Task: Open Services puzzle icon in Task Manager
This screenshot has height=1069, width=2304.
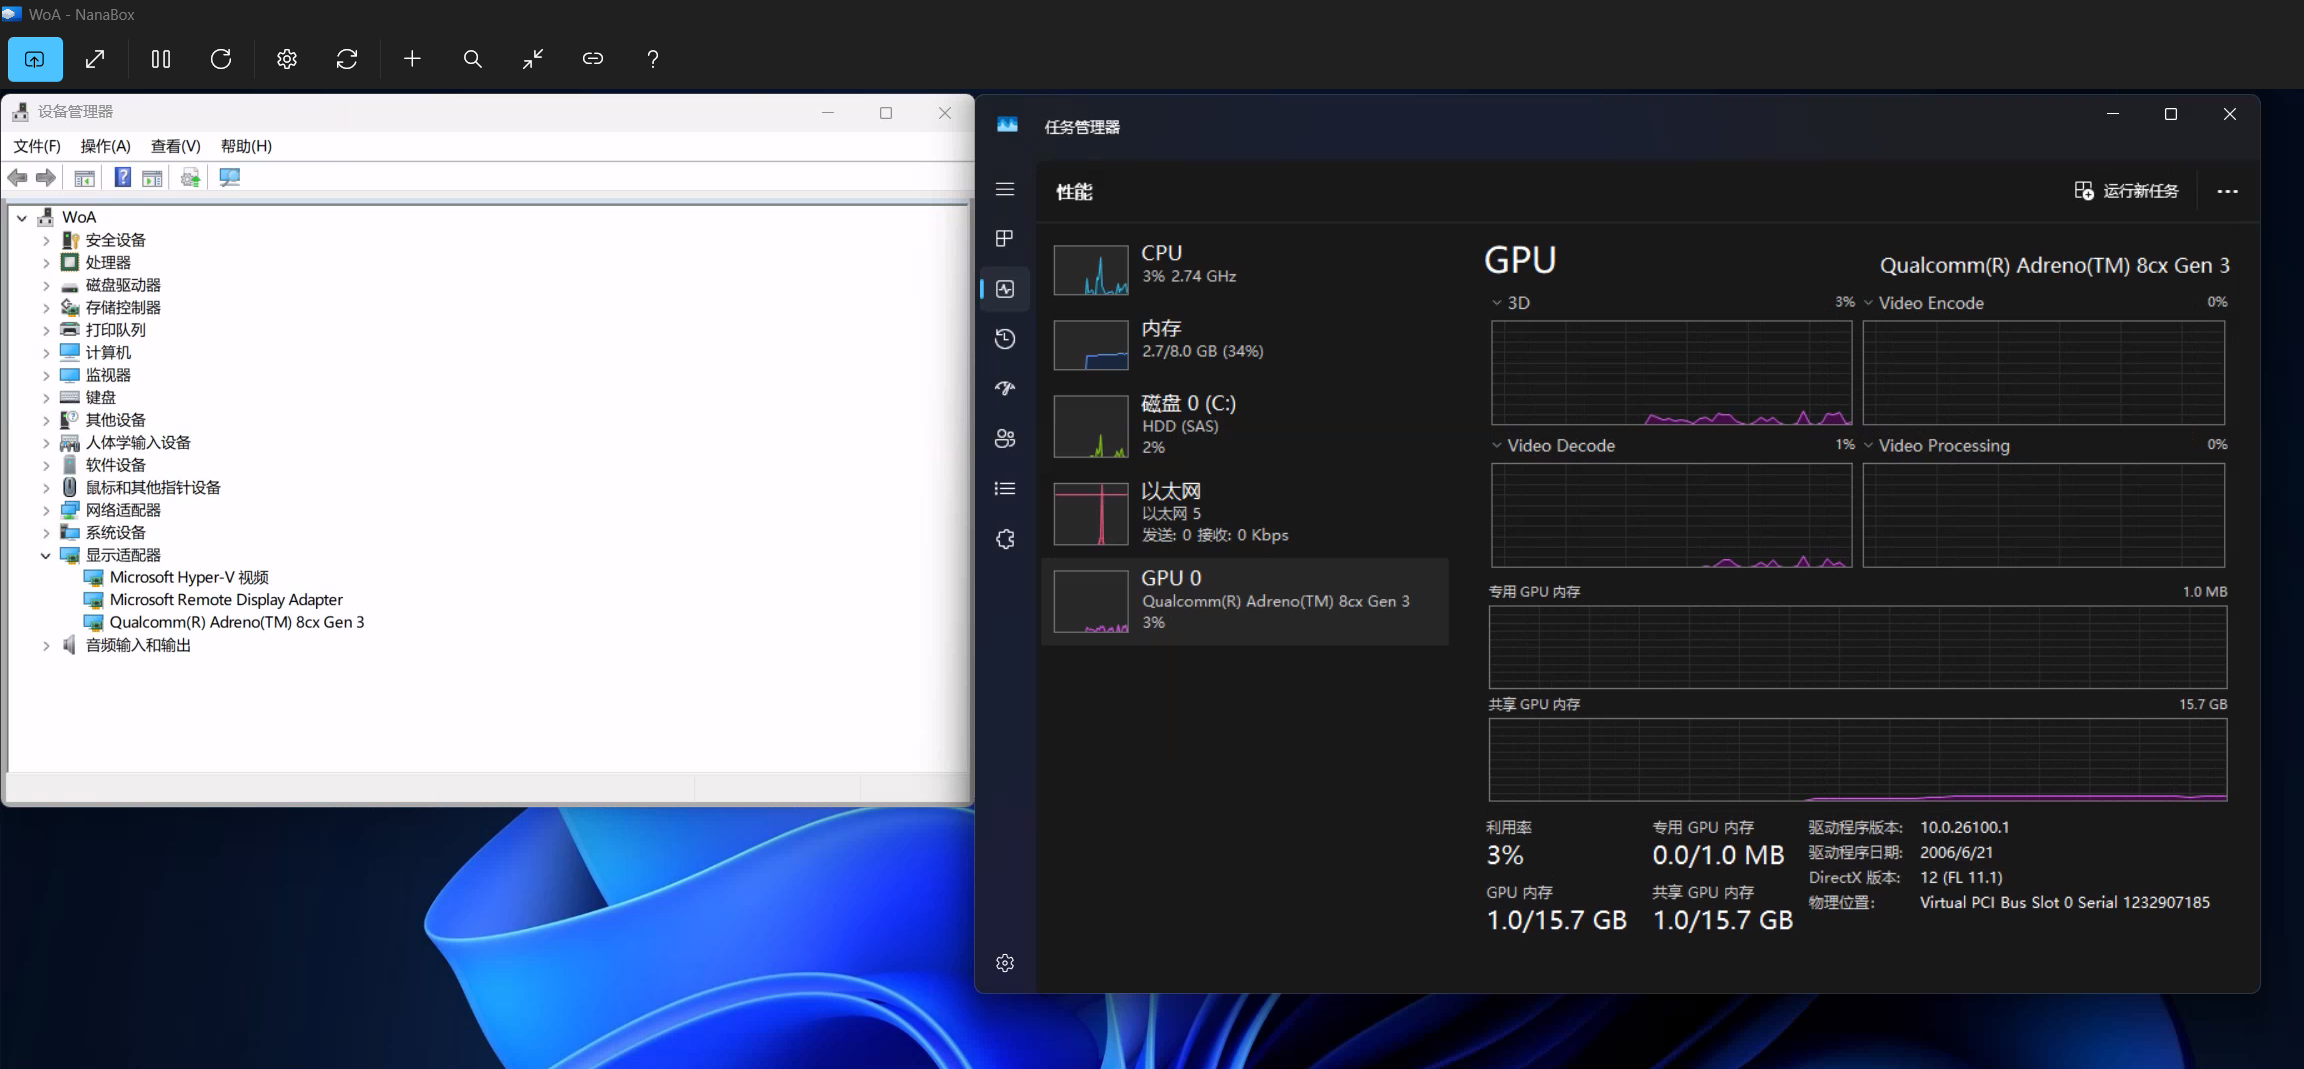Action: click(1005, 539)
